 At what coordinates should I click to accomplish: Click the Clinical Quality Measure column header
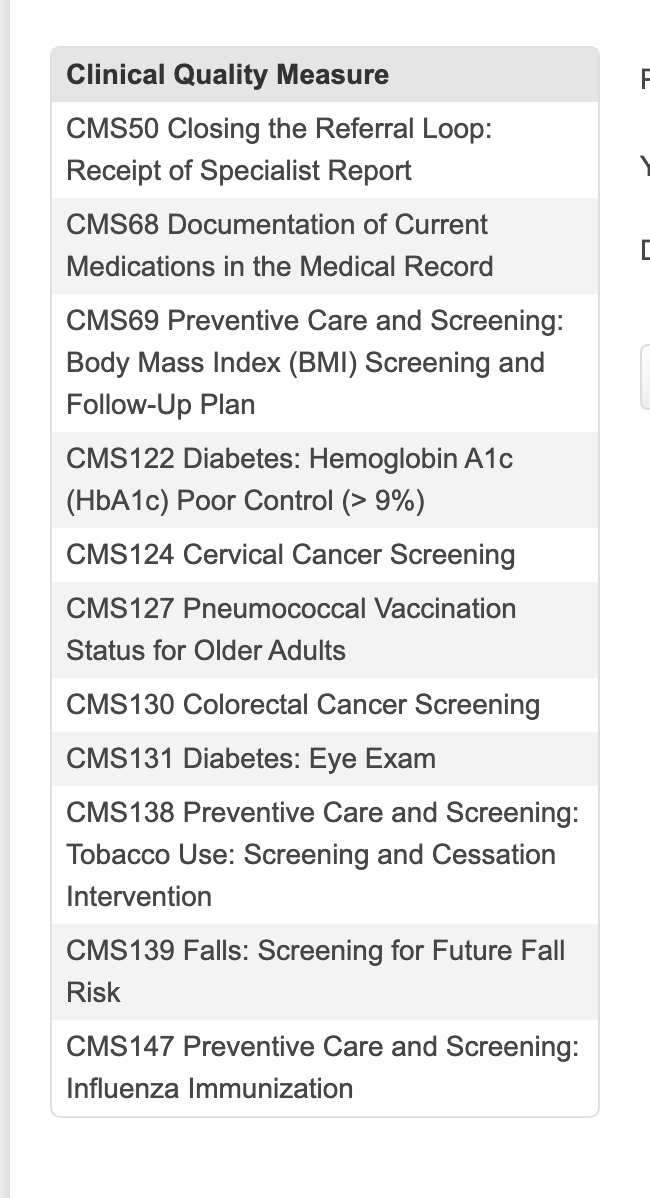[x=227, y=75]
